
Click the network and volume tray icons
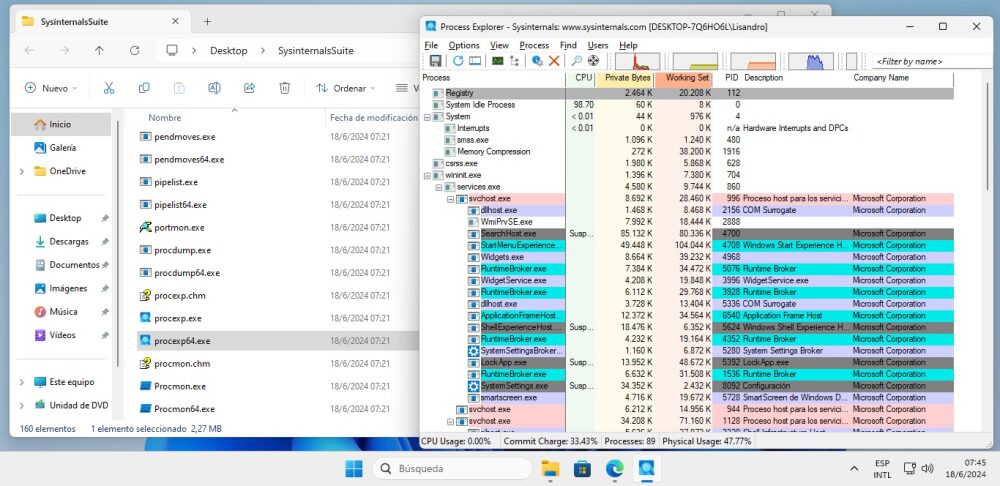pyautogui.click(x=919, y=469)
